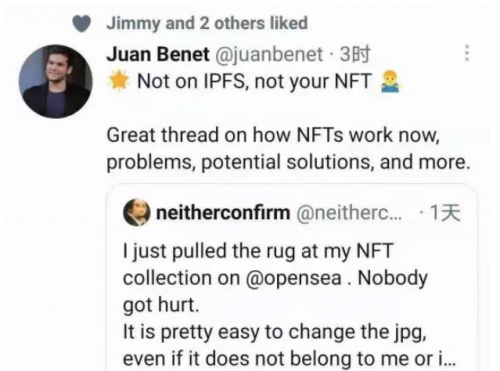Open neitherconfirm's small avatar
This screenshot has height=371, width=500.
(x=137, y=212)
